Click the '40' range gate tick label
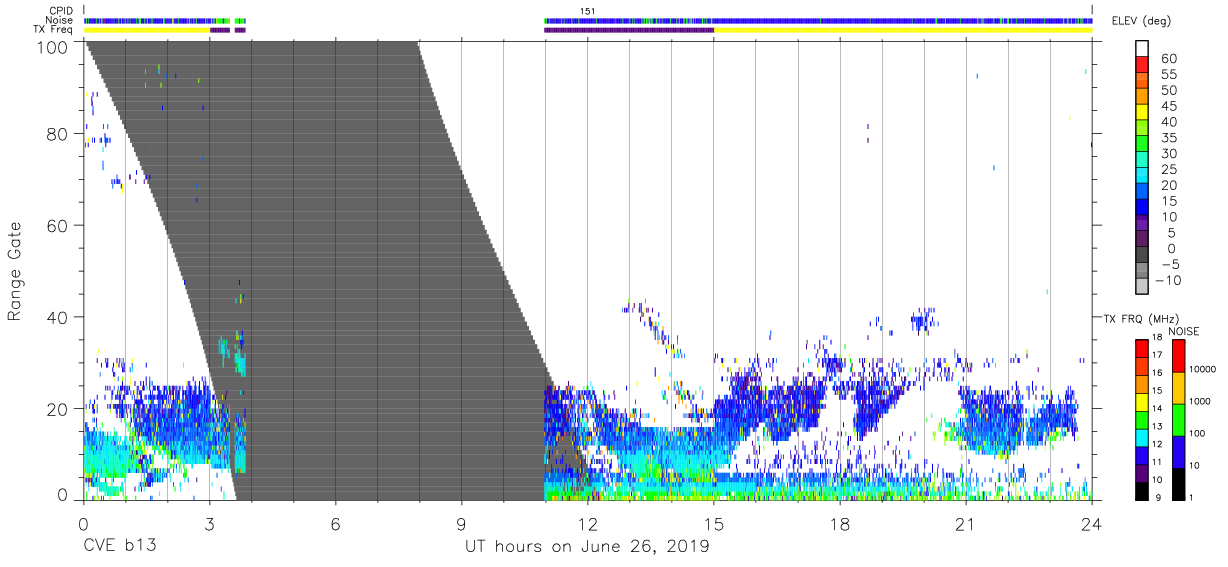The height and width of the screenshot is (567, 1228). (57, 317)
